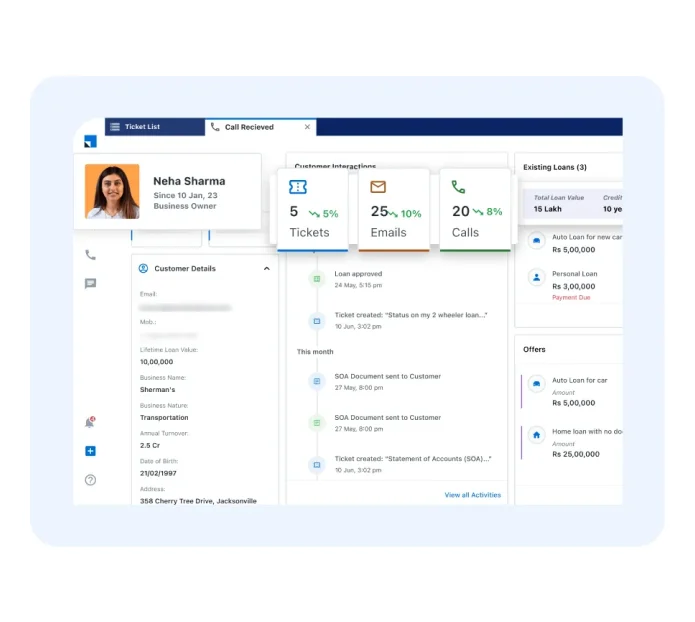
Task: Click the Customer Details person icon
Action: (x=143, y=268)
